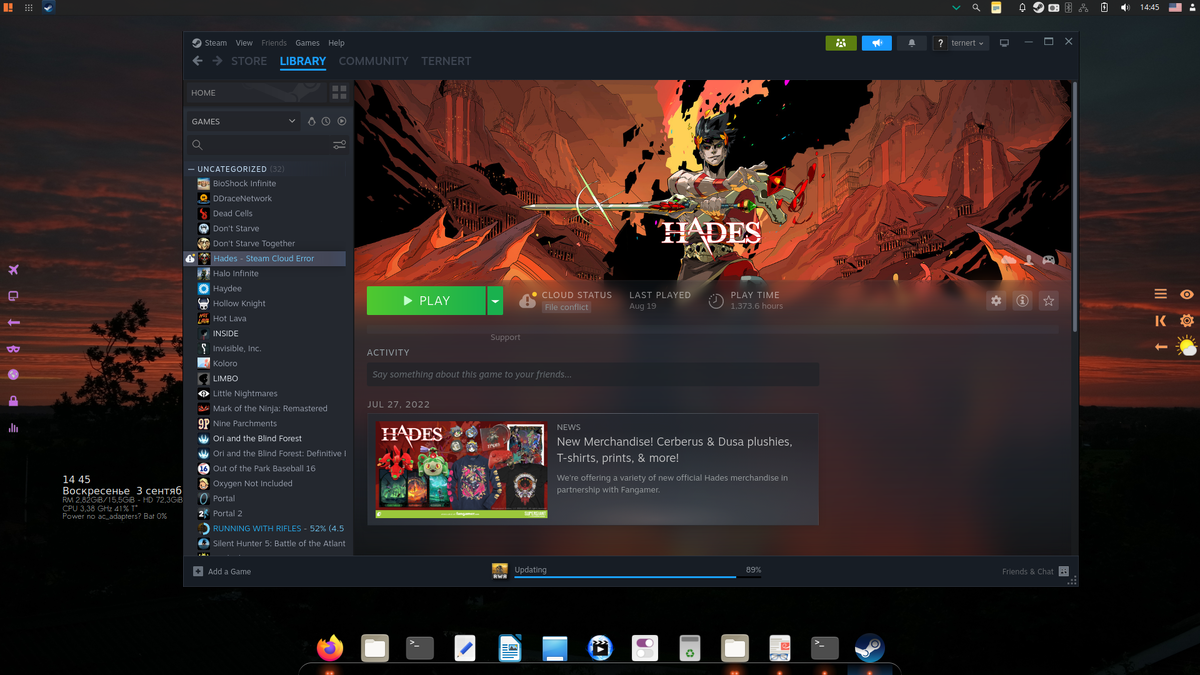1200x675 pixels.
Task: Expand hidden tray icons chevron in top panel
Action: point(954,7)
